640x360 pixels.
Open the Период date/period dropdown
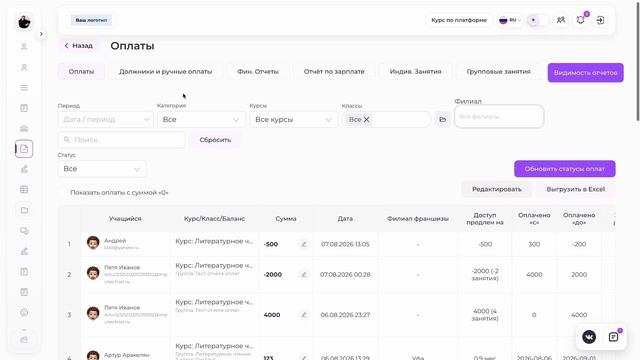coord(105,120)
